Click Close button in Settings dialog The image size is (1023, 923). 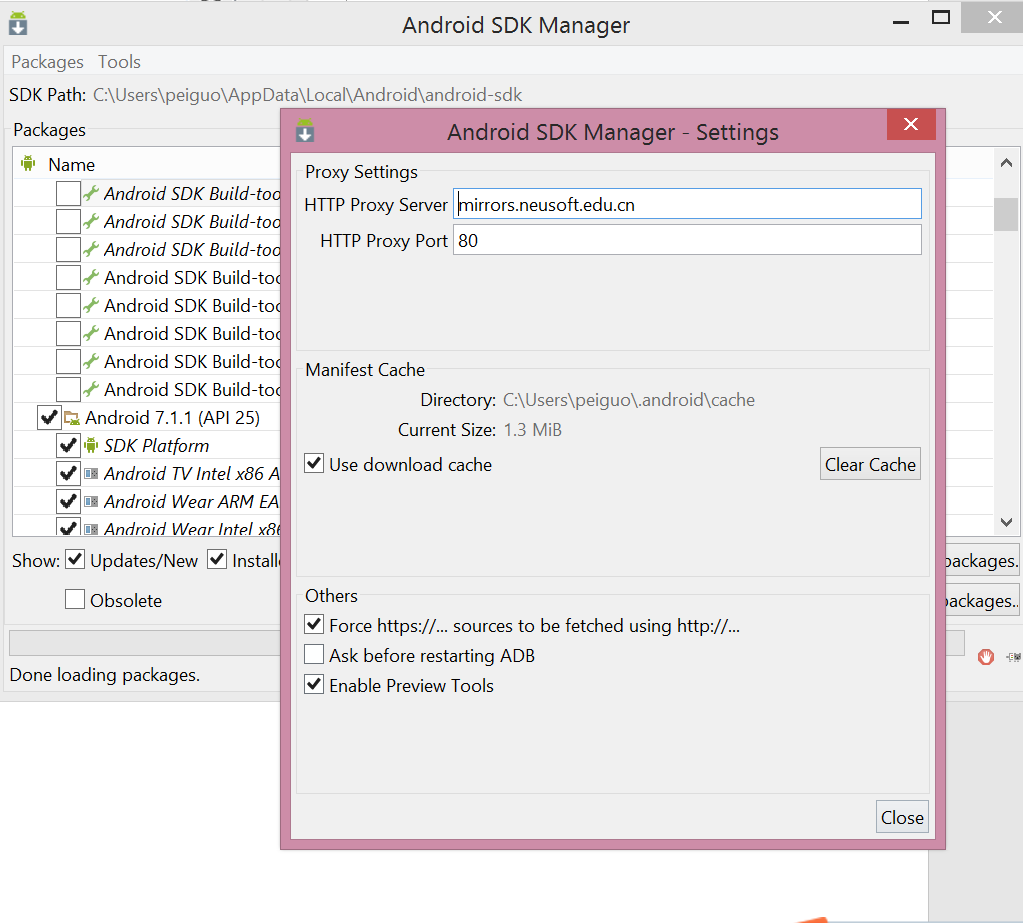click(x=902, y=817)
